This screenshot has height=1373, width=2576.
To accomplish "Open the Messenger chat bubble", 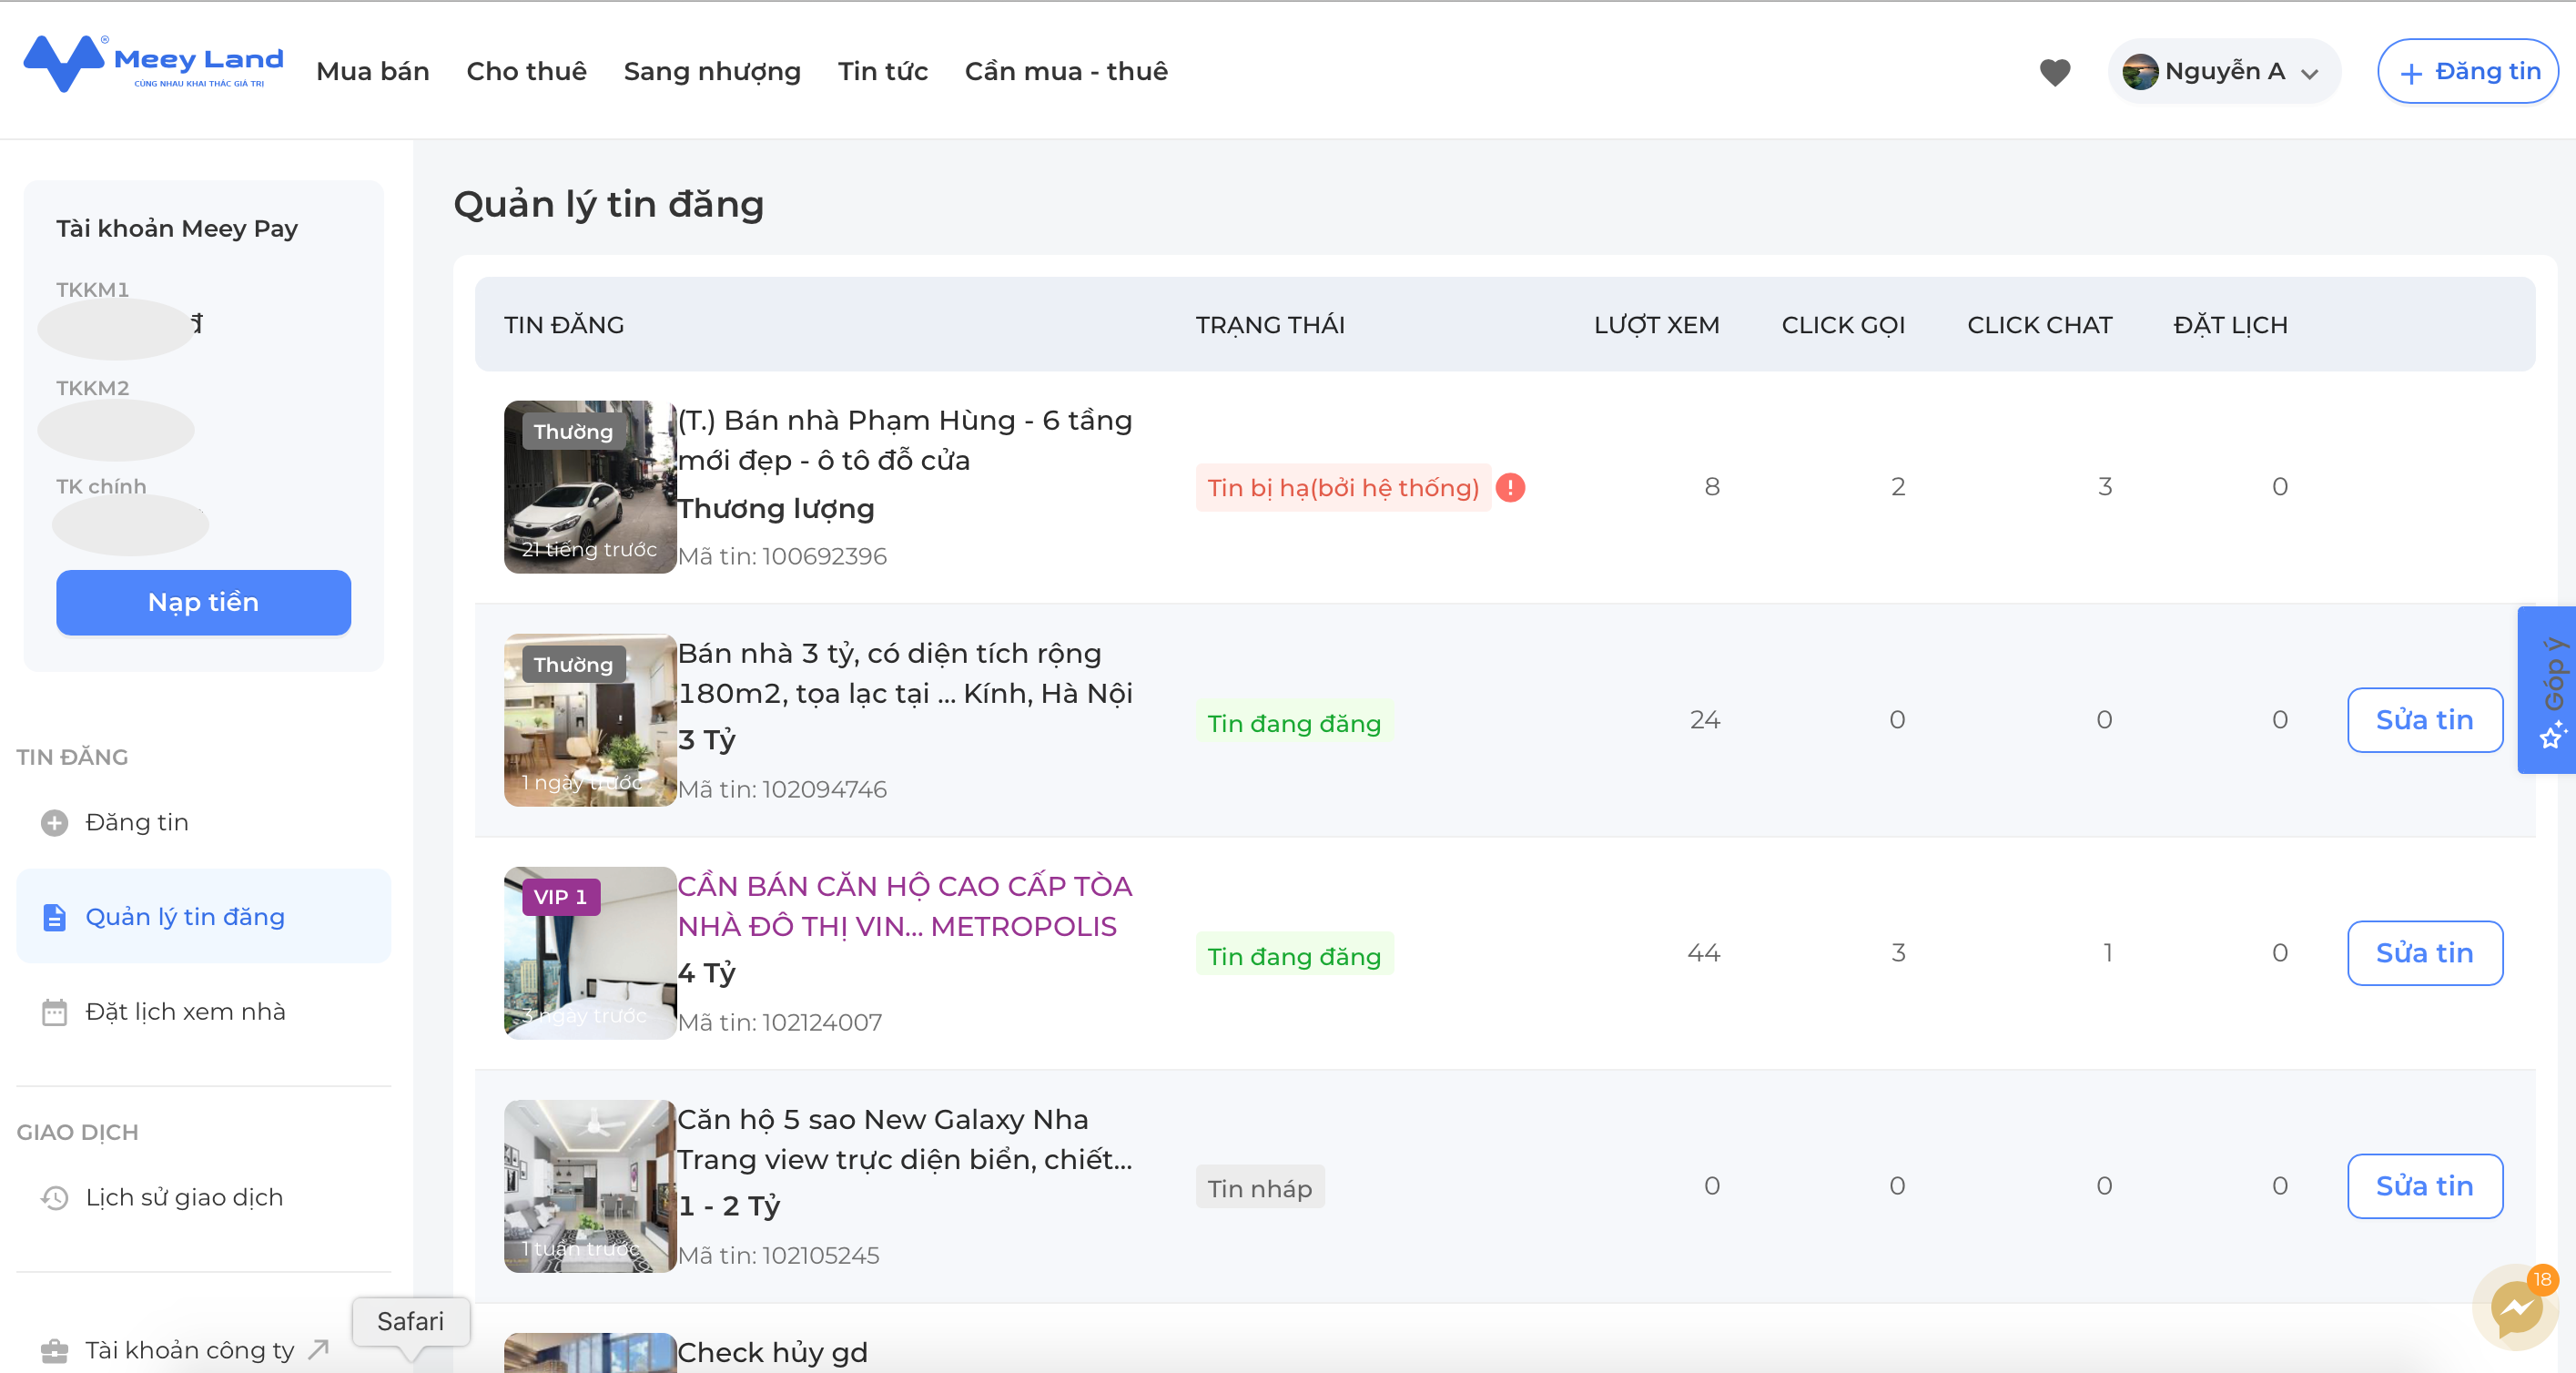I will coord(2515,1309).
